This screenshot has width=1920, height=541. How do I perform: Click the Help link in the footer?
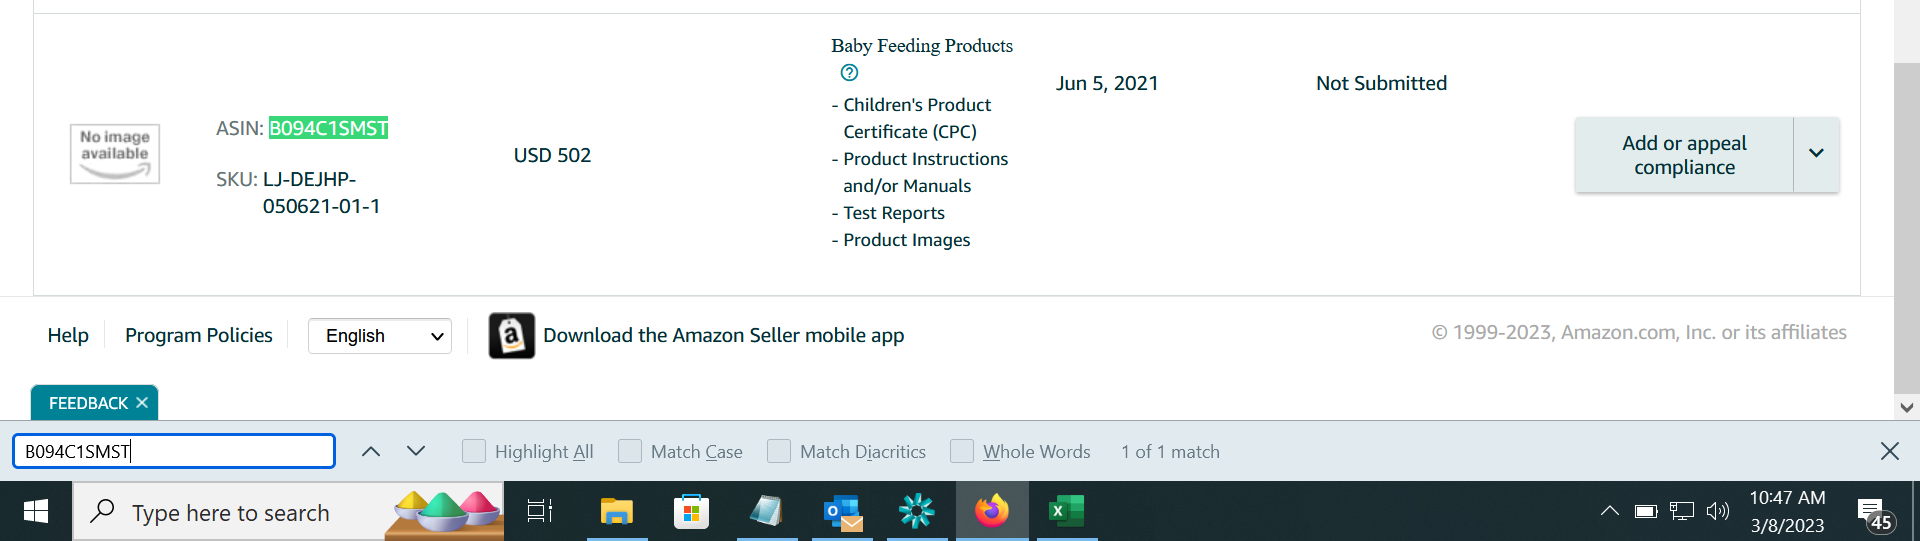pos(68,335)
